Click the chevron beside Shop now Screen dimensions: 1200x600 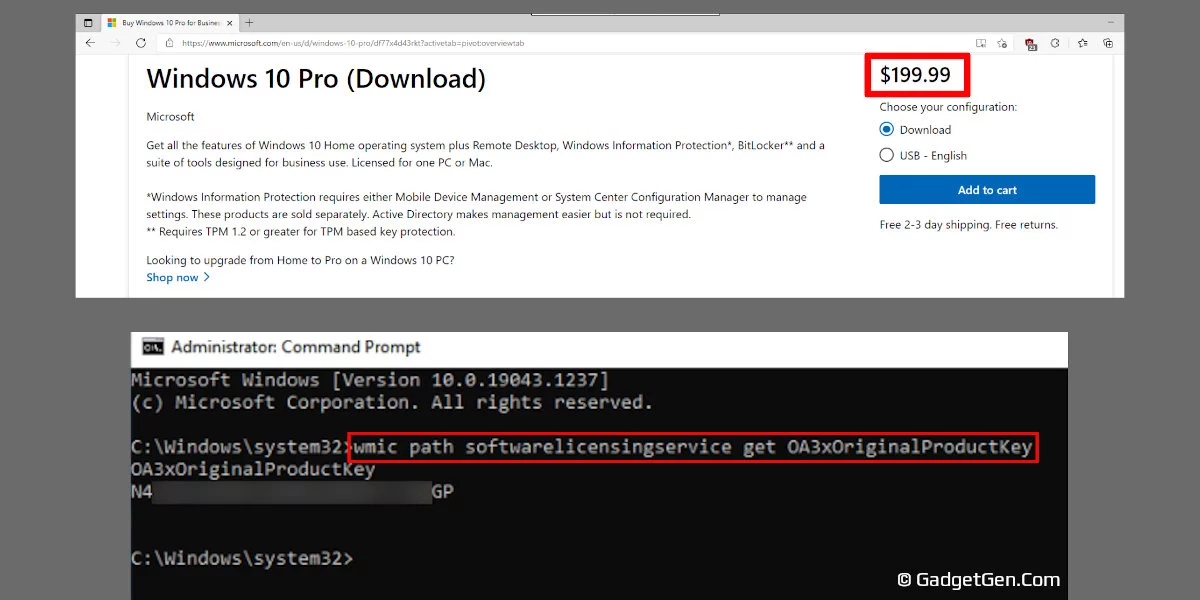(207, 277)
